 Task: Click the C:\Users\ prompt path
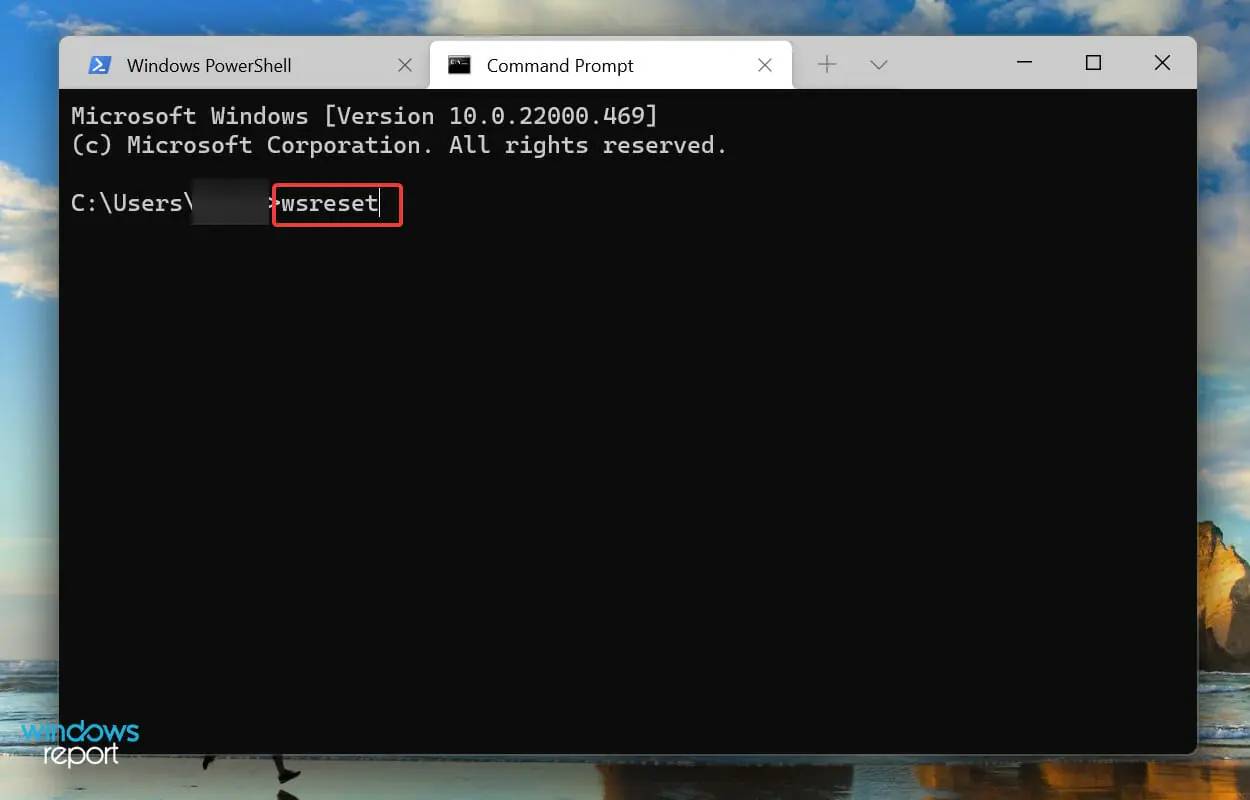coord(131,204)
